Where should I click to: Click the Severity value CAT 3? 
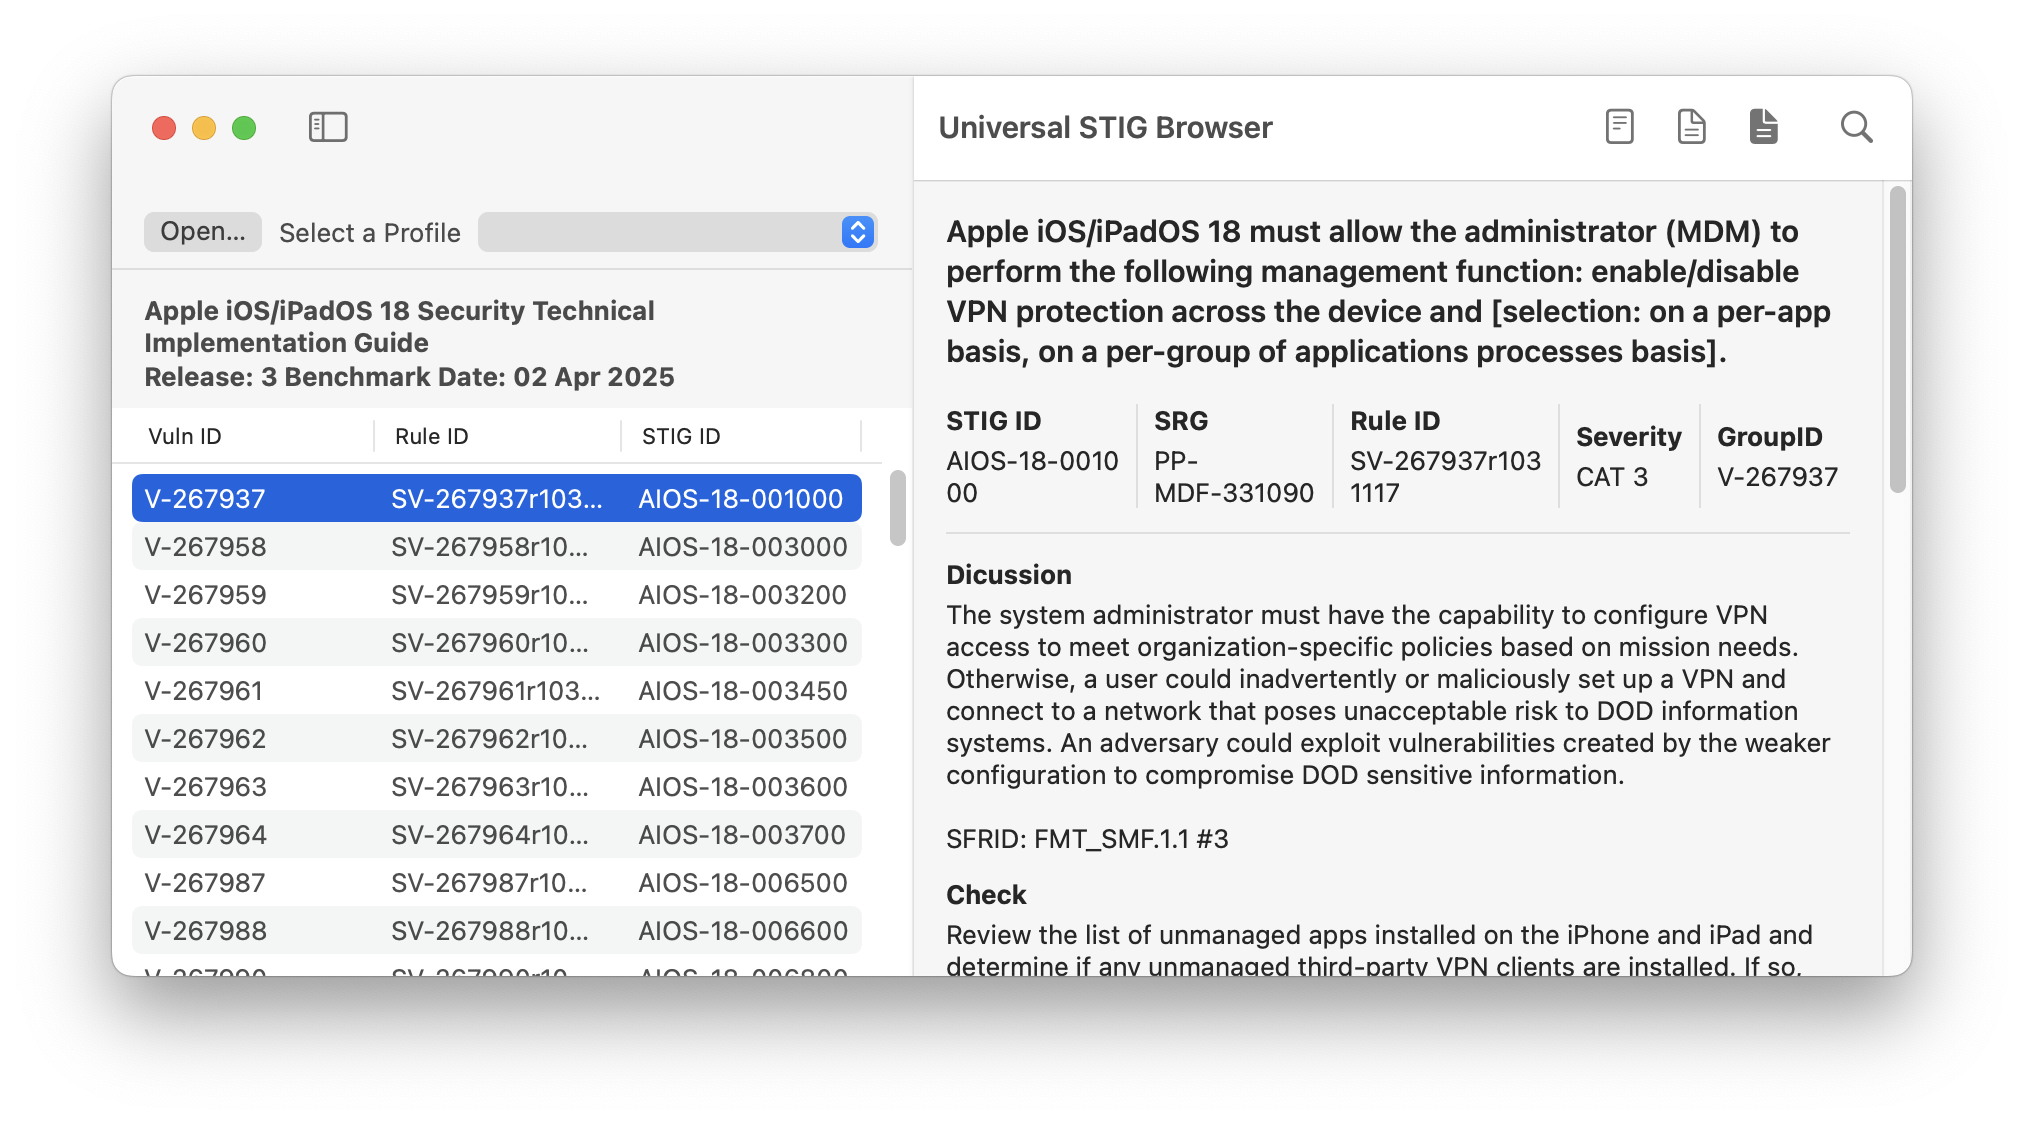click(x=1612, y=477)
